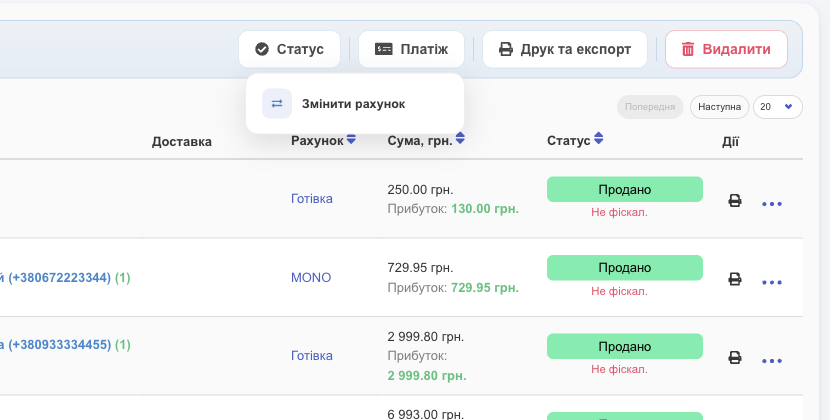Click the 2 999.80 грн. amount

pyautogui.click(x=426, y=337)
